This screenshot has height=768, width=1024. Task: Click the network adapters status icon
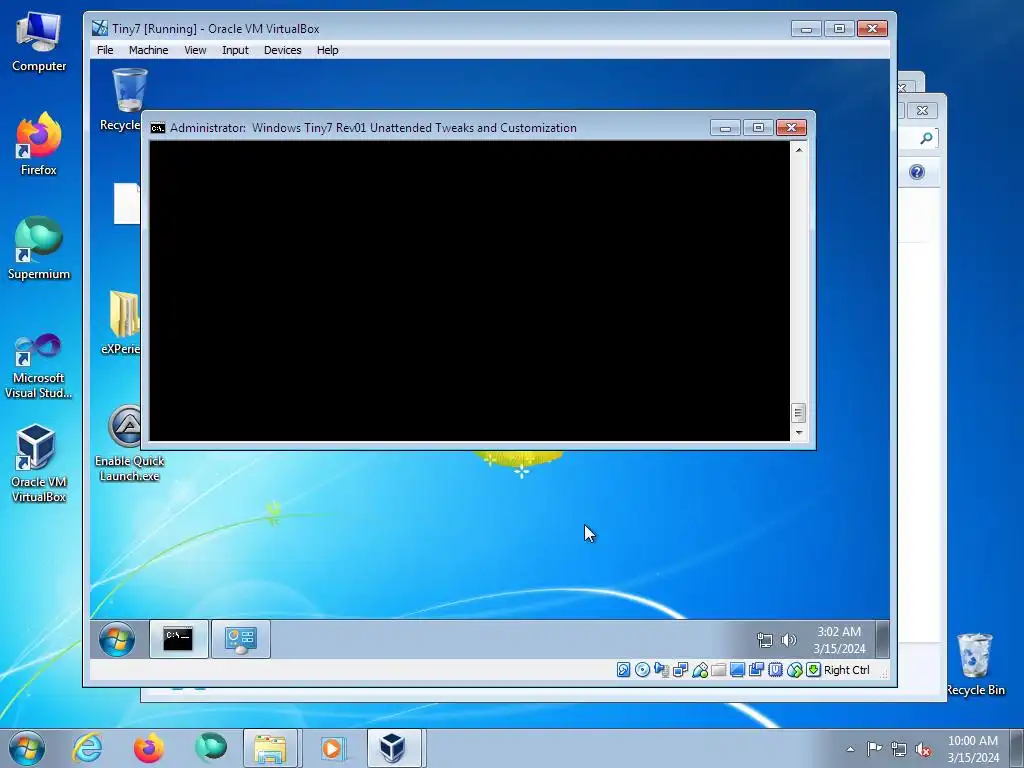point(680,670)
